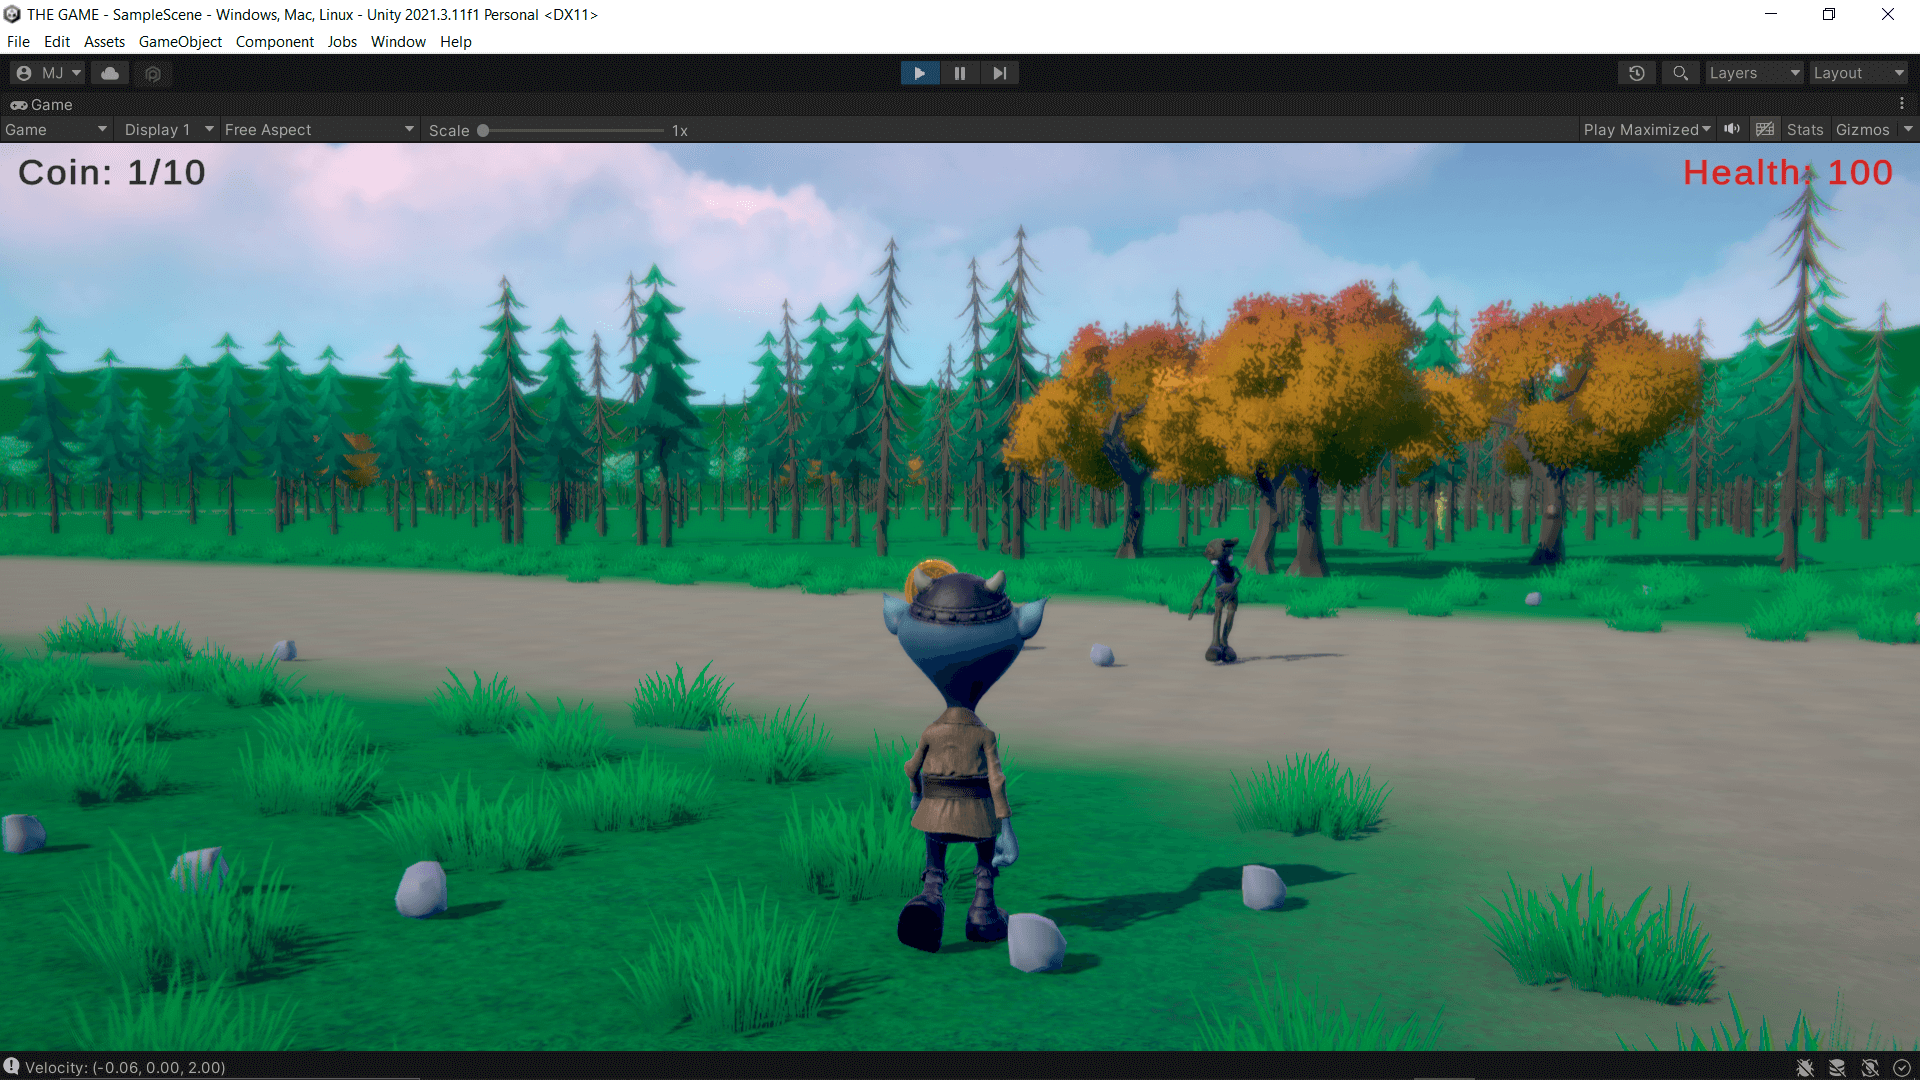The image size is (1920, 1080).
Task: Open Unity Cloud services icon
Action: click(110, 73)
